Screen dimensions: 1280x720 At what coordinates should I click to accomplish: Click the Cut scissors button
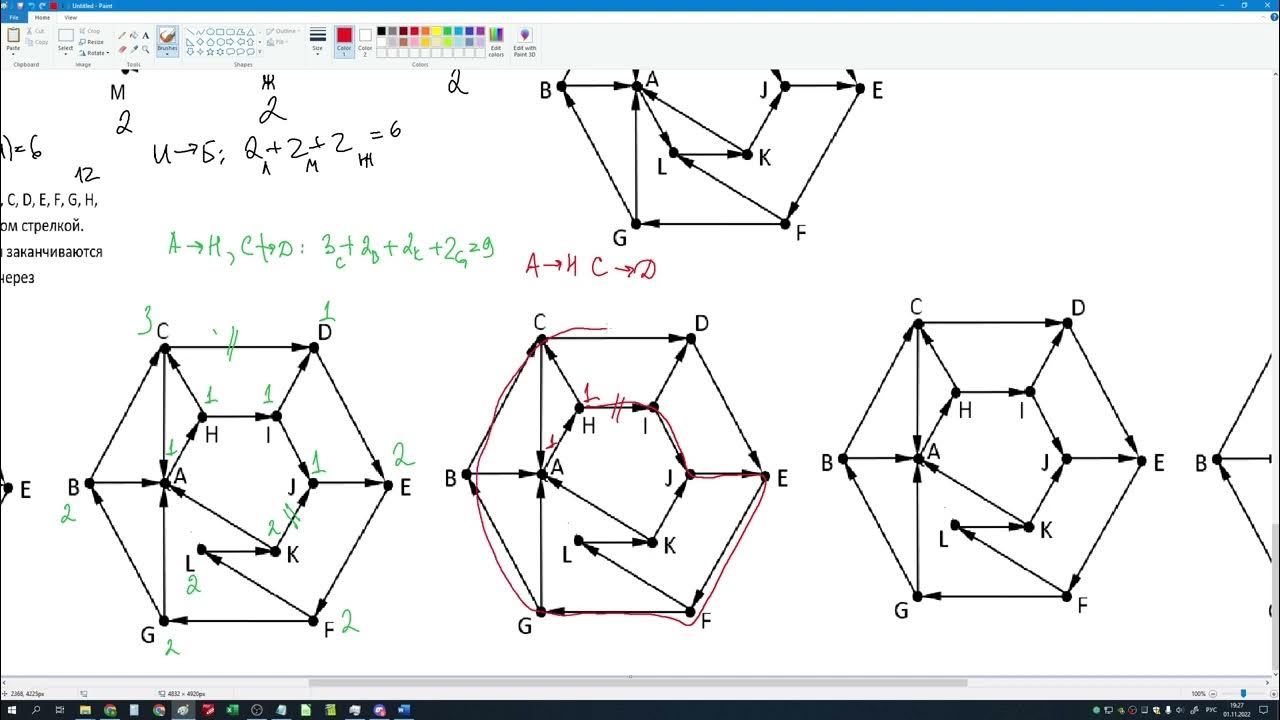(36, 31)
